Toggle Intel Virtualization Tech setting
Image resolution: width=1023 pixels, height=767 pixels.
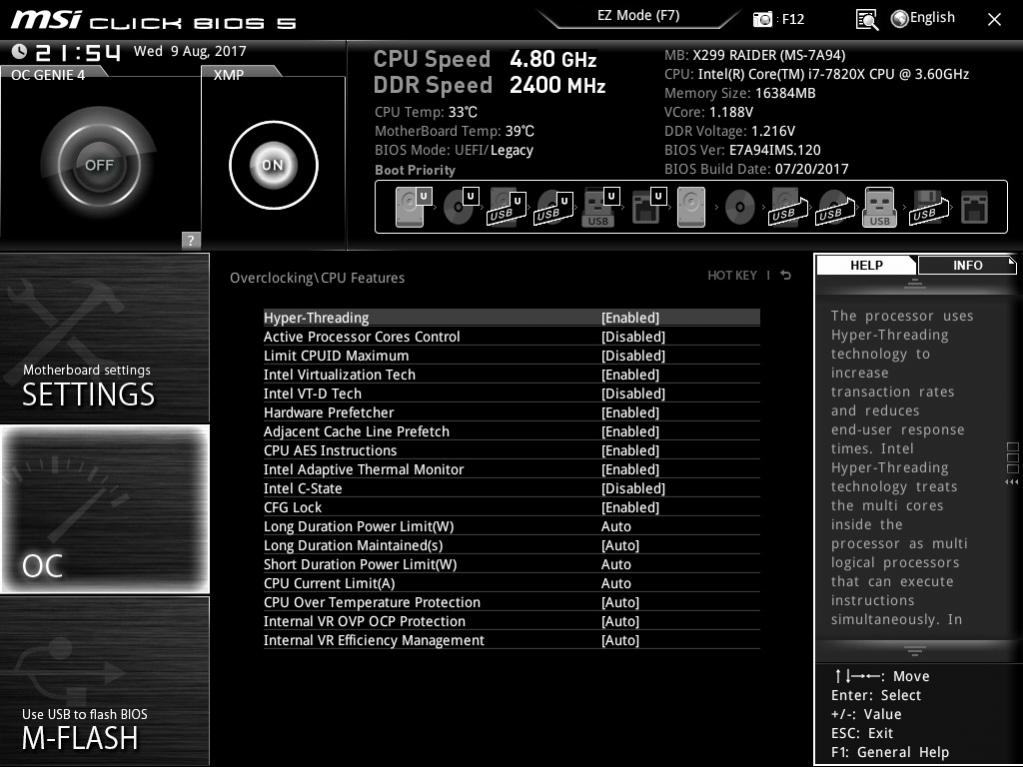(512, 374)
